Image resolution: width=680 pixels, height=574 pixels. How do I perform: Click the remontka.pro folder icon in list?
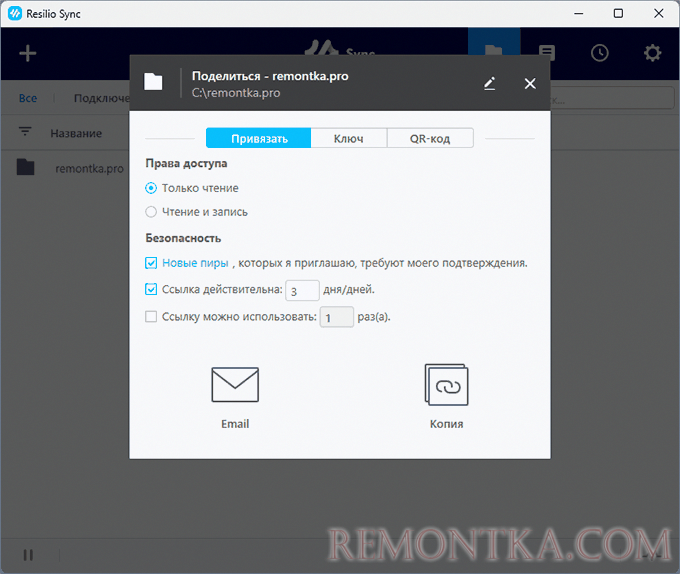tap(26, 167)
